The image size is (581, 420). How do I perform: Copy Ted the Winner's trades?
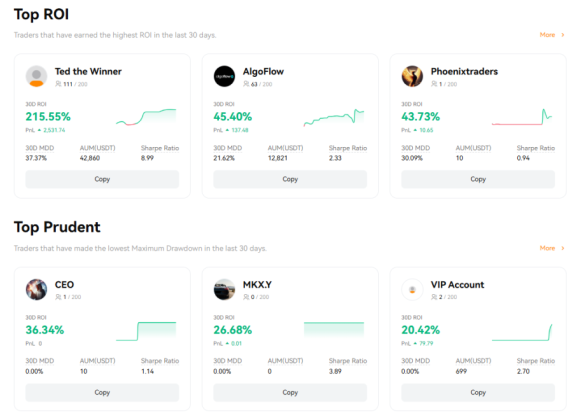[102, 179]
